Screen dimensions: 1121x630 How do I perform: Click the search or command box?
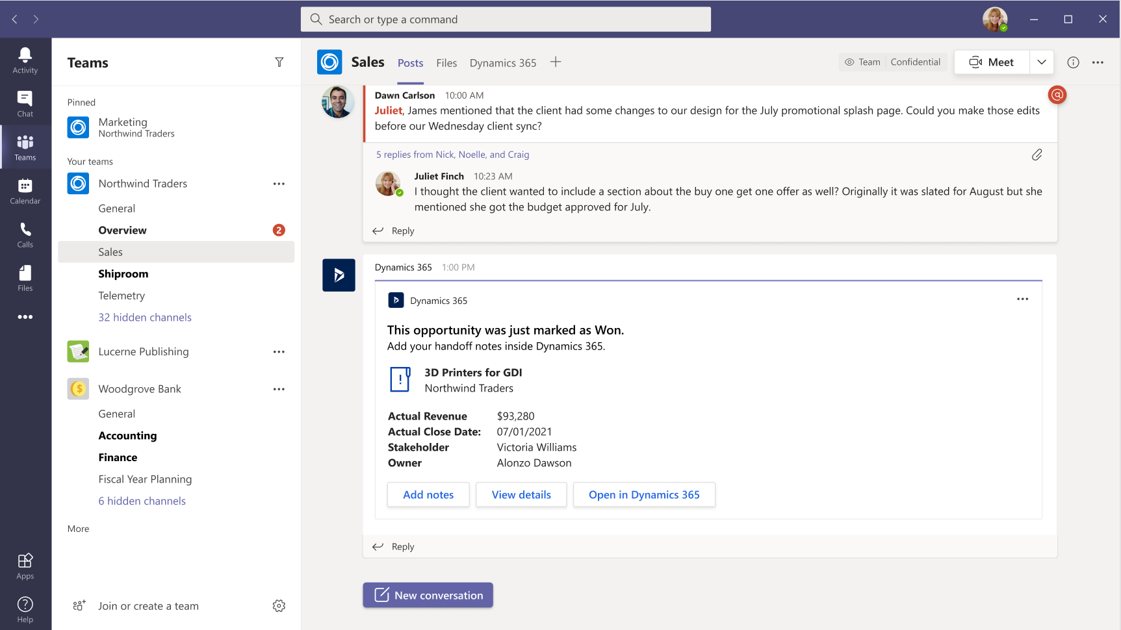click(x=506, y=19)
